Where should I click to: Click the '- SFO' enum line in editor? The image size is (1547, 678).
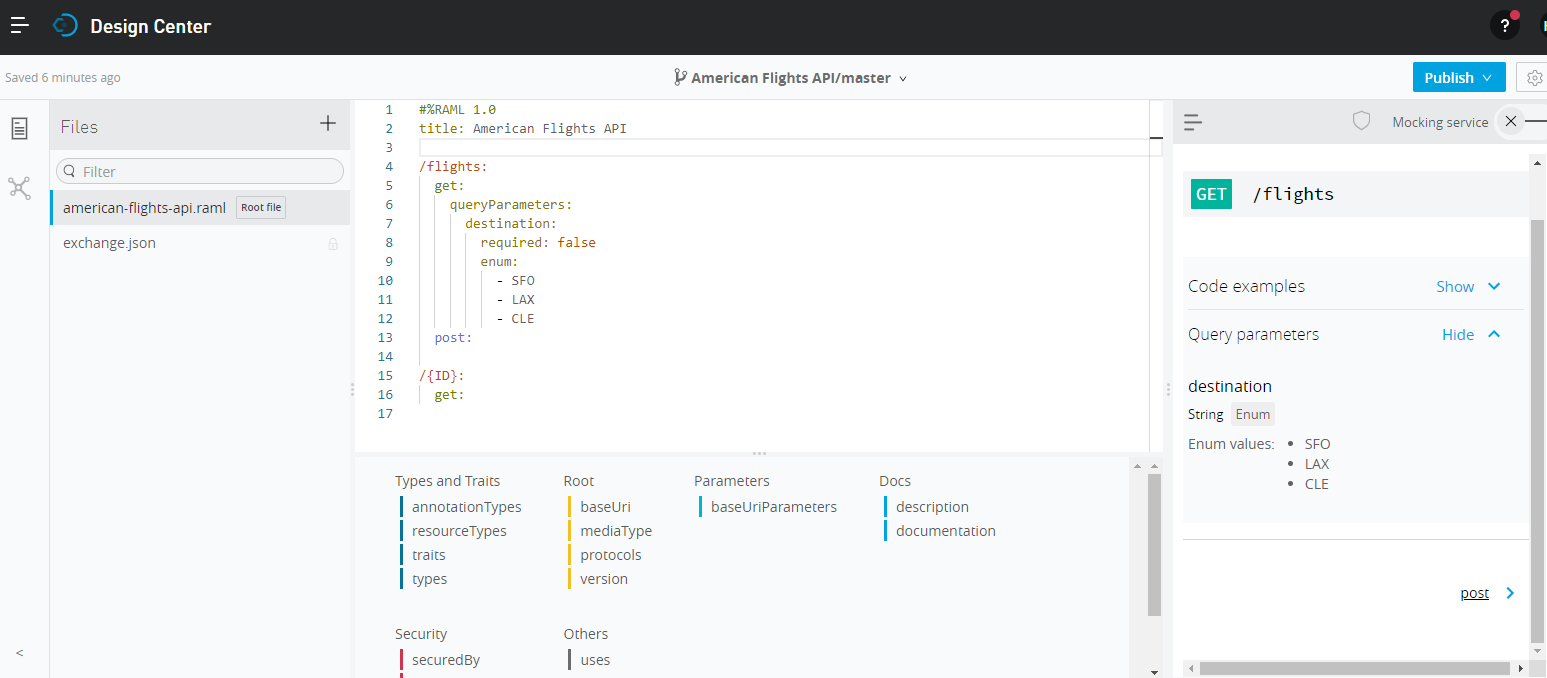(x=516, y=281)
